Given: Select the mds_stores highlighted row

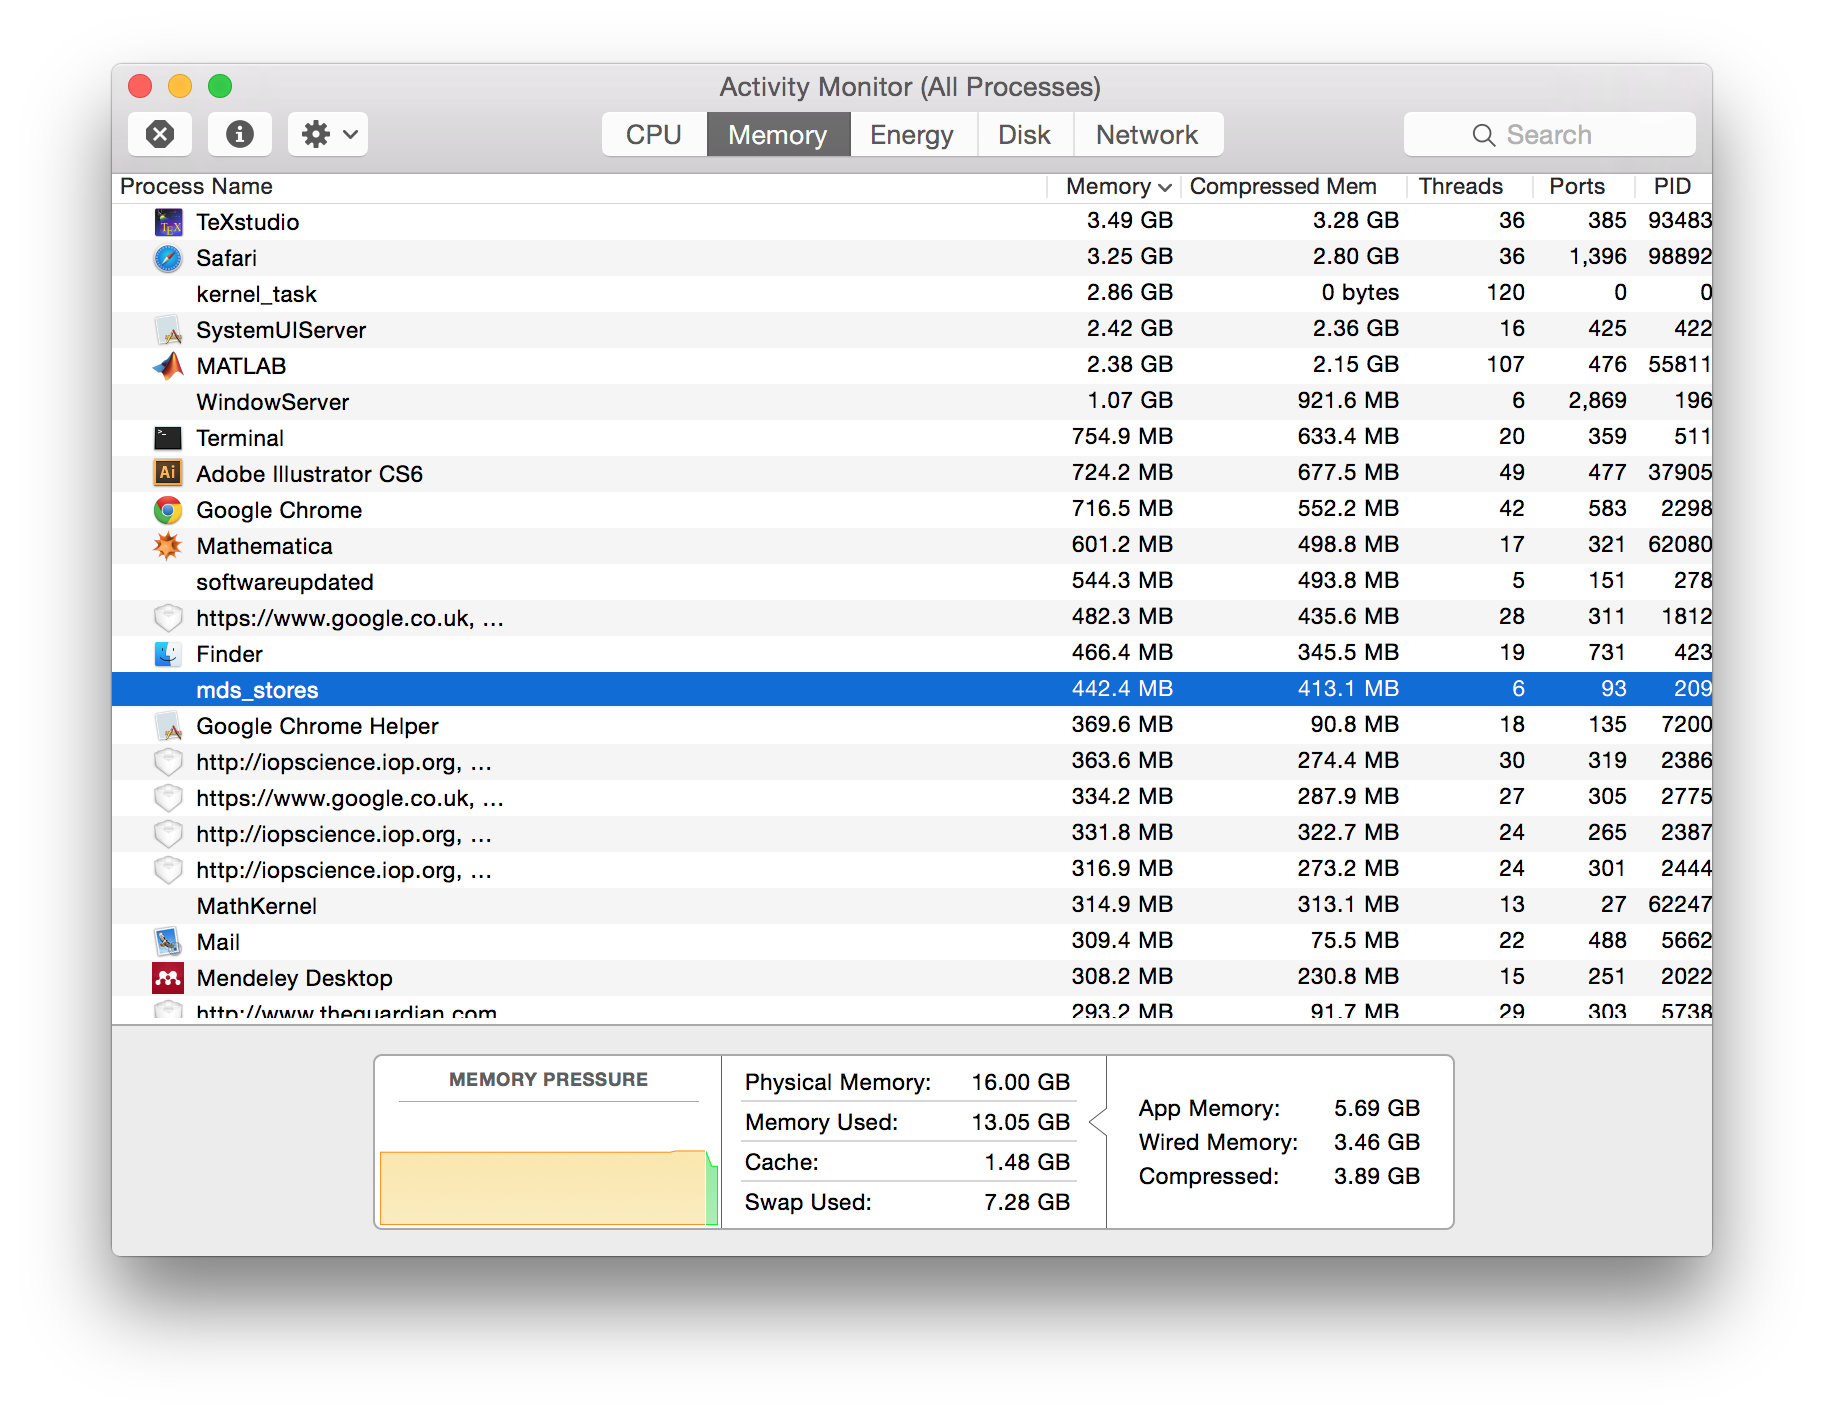Looking at the screenshot, I should point(912,690).
